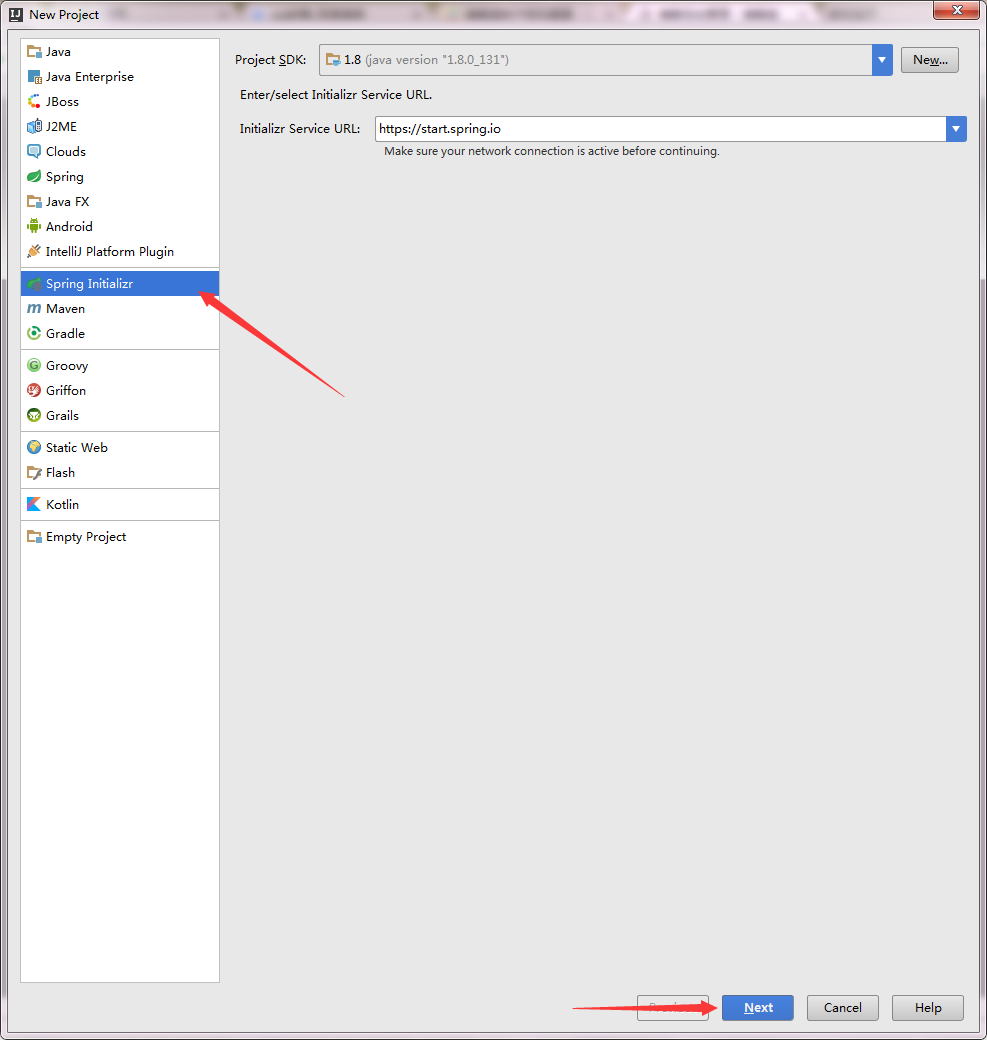987x1040 pixels.
Task: Click the Android robot icon
Action: (34, 227)
